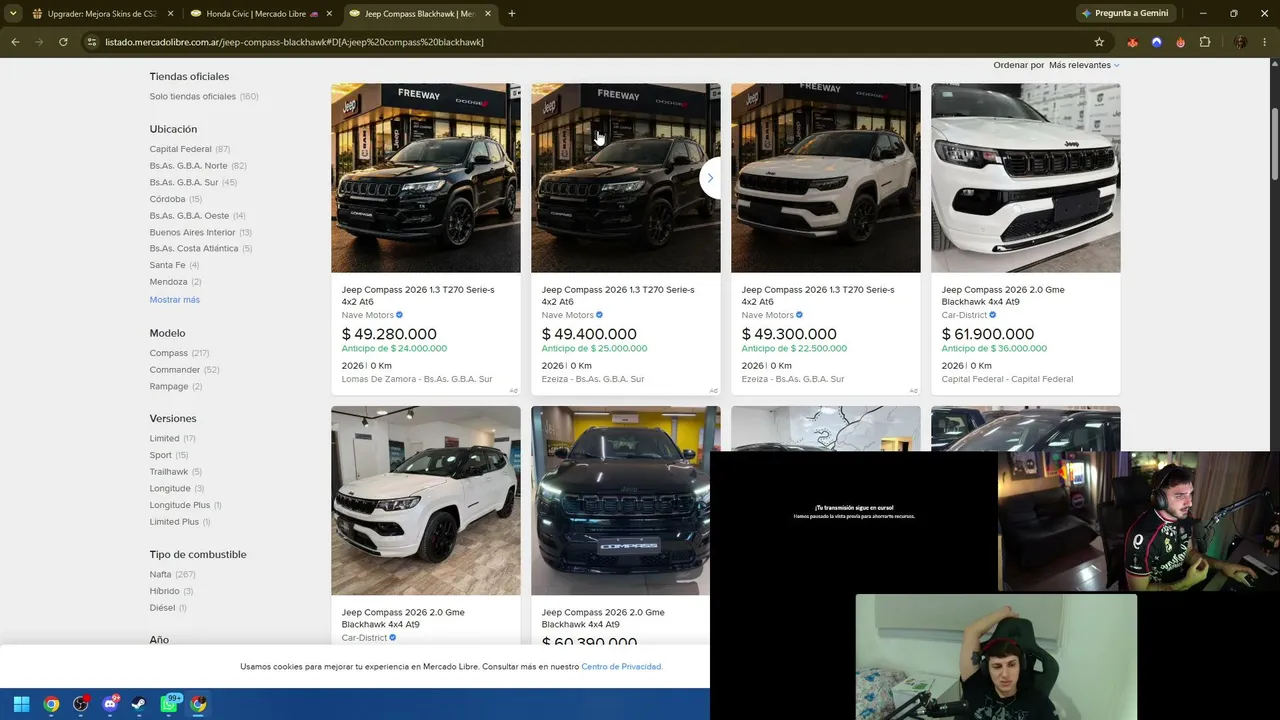The height and width of the screenshot is (720, 1280).
Task: Open Steam from the taskbar
Action: tap(140, 704)
